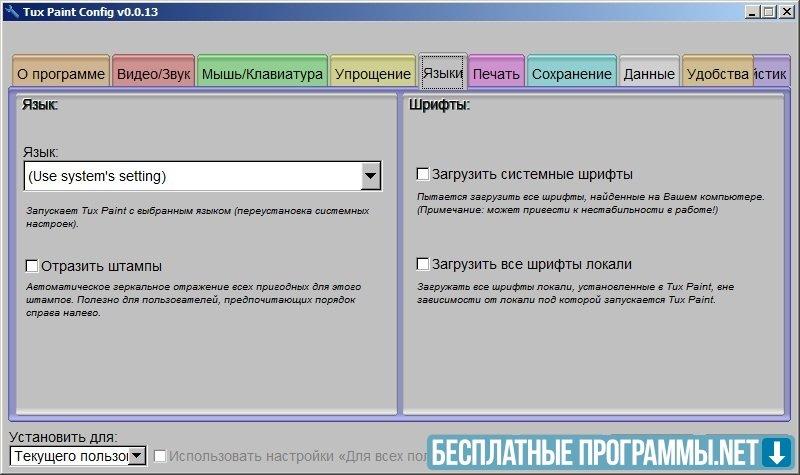Show the «Данные» tab
Image resolution: width=800 pixels, height=475 pixels.
tap(648, 74)
